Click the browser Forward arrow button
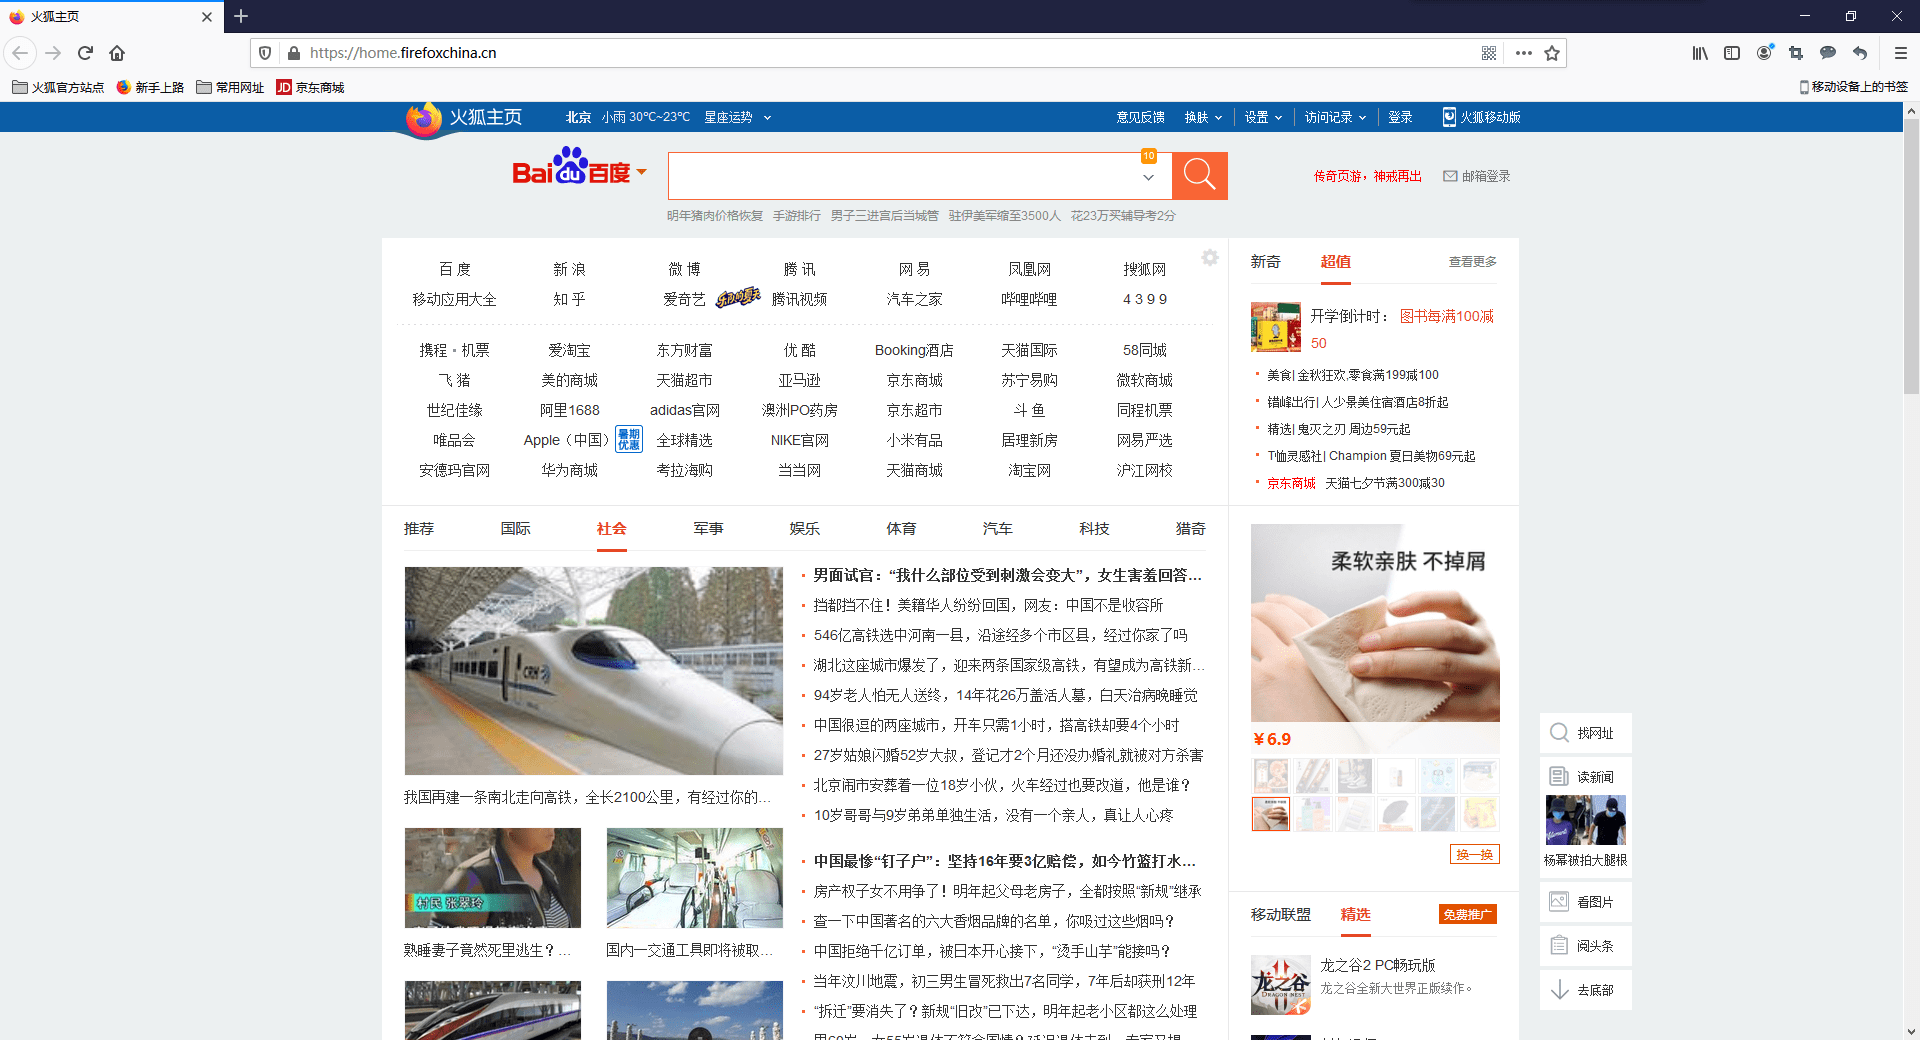The width and height of the screenshot is (1920, 1040). click(x=53, y=53)
